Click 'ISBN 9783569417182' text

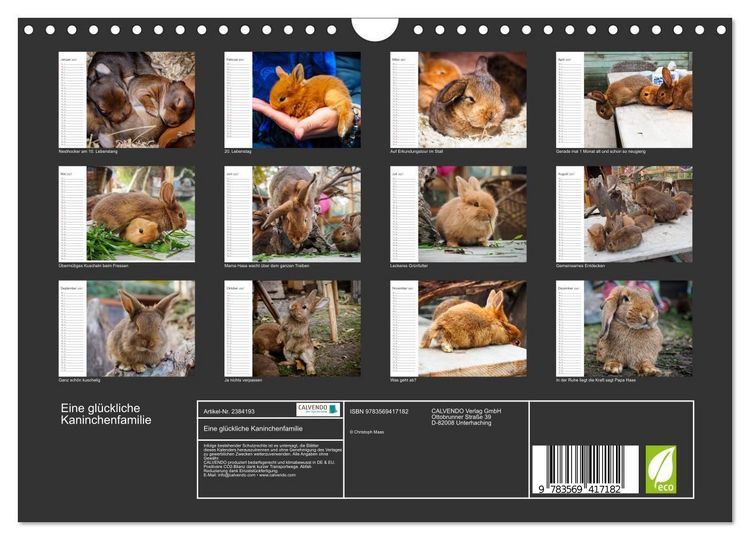[379, 411]
